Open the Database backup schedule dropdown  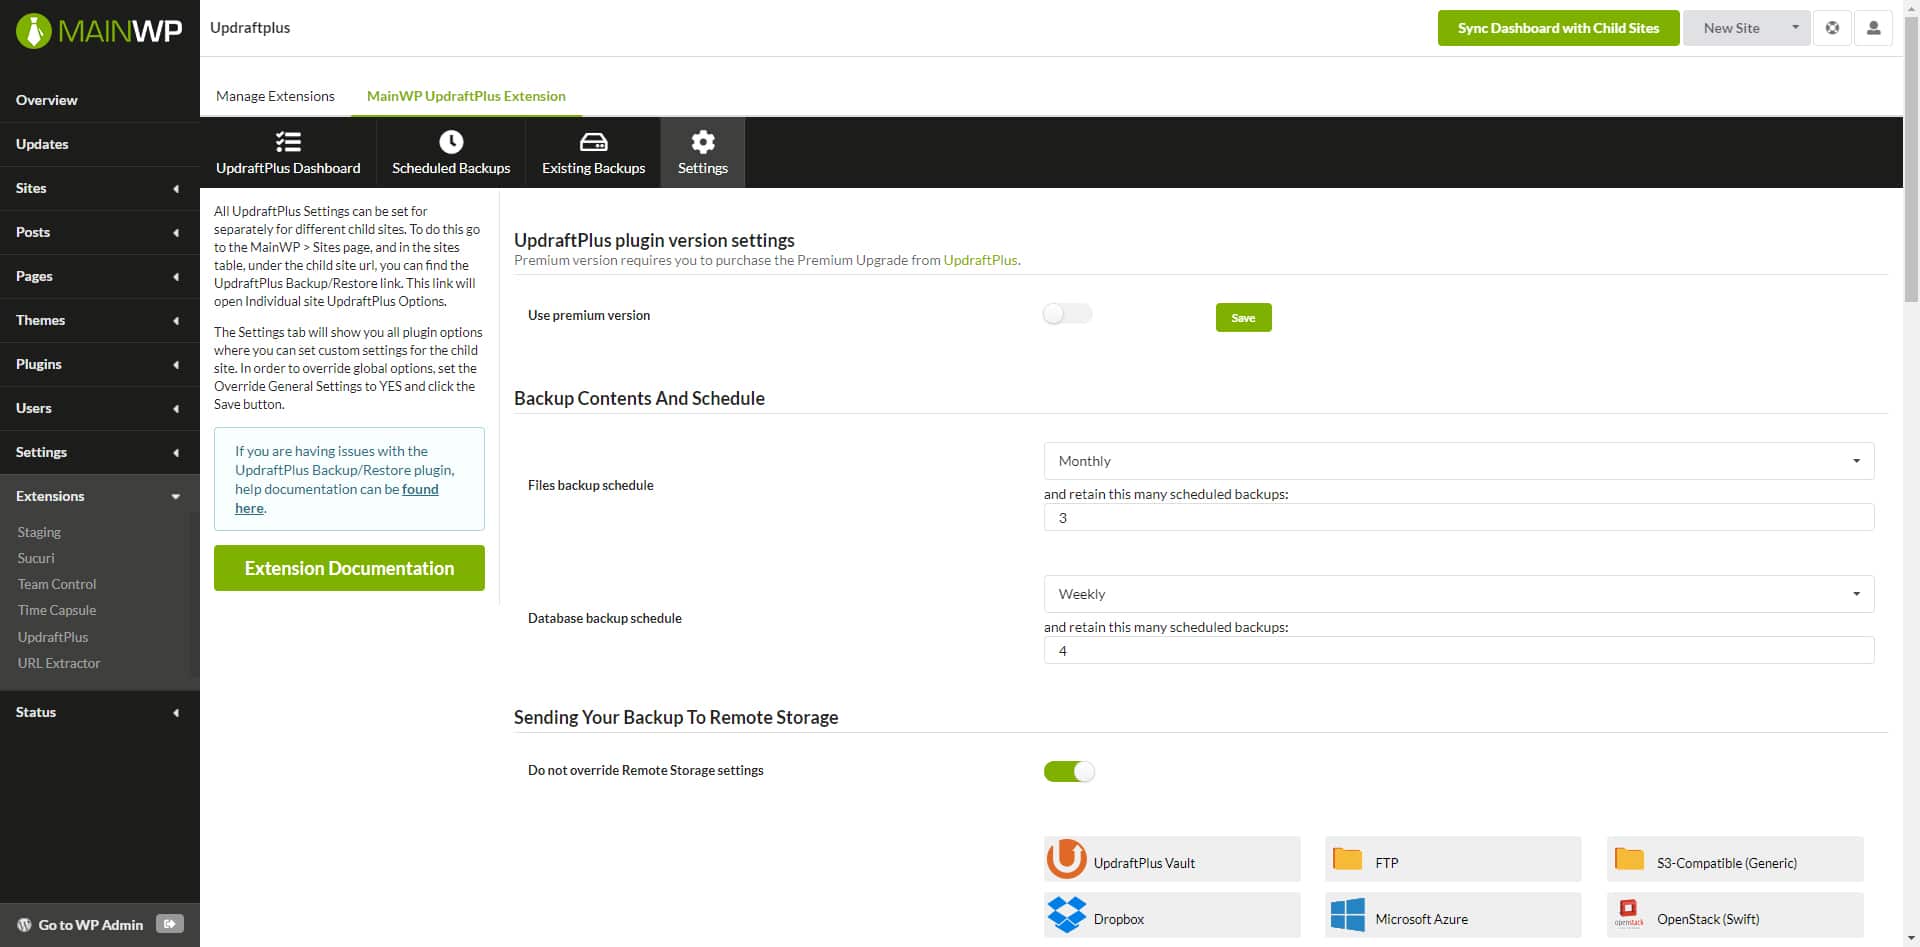[x=1457, y=593]
